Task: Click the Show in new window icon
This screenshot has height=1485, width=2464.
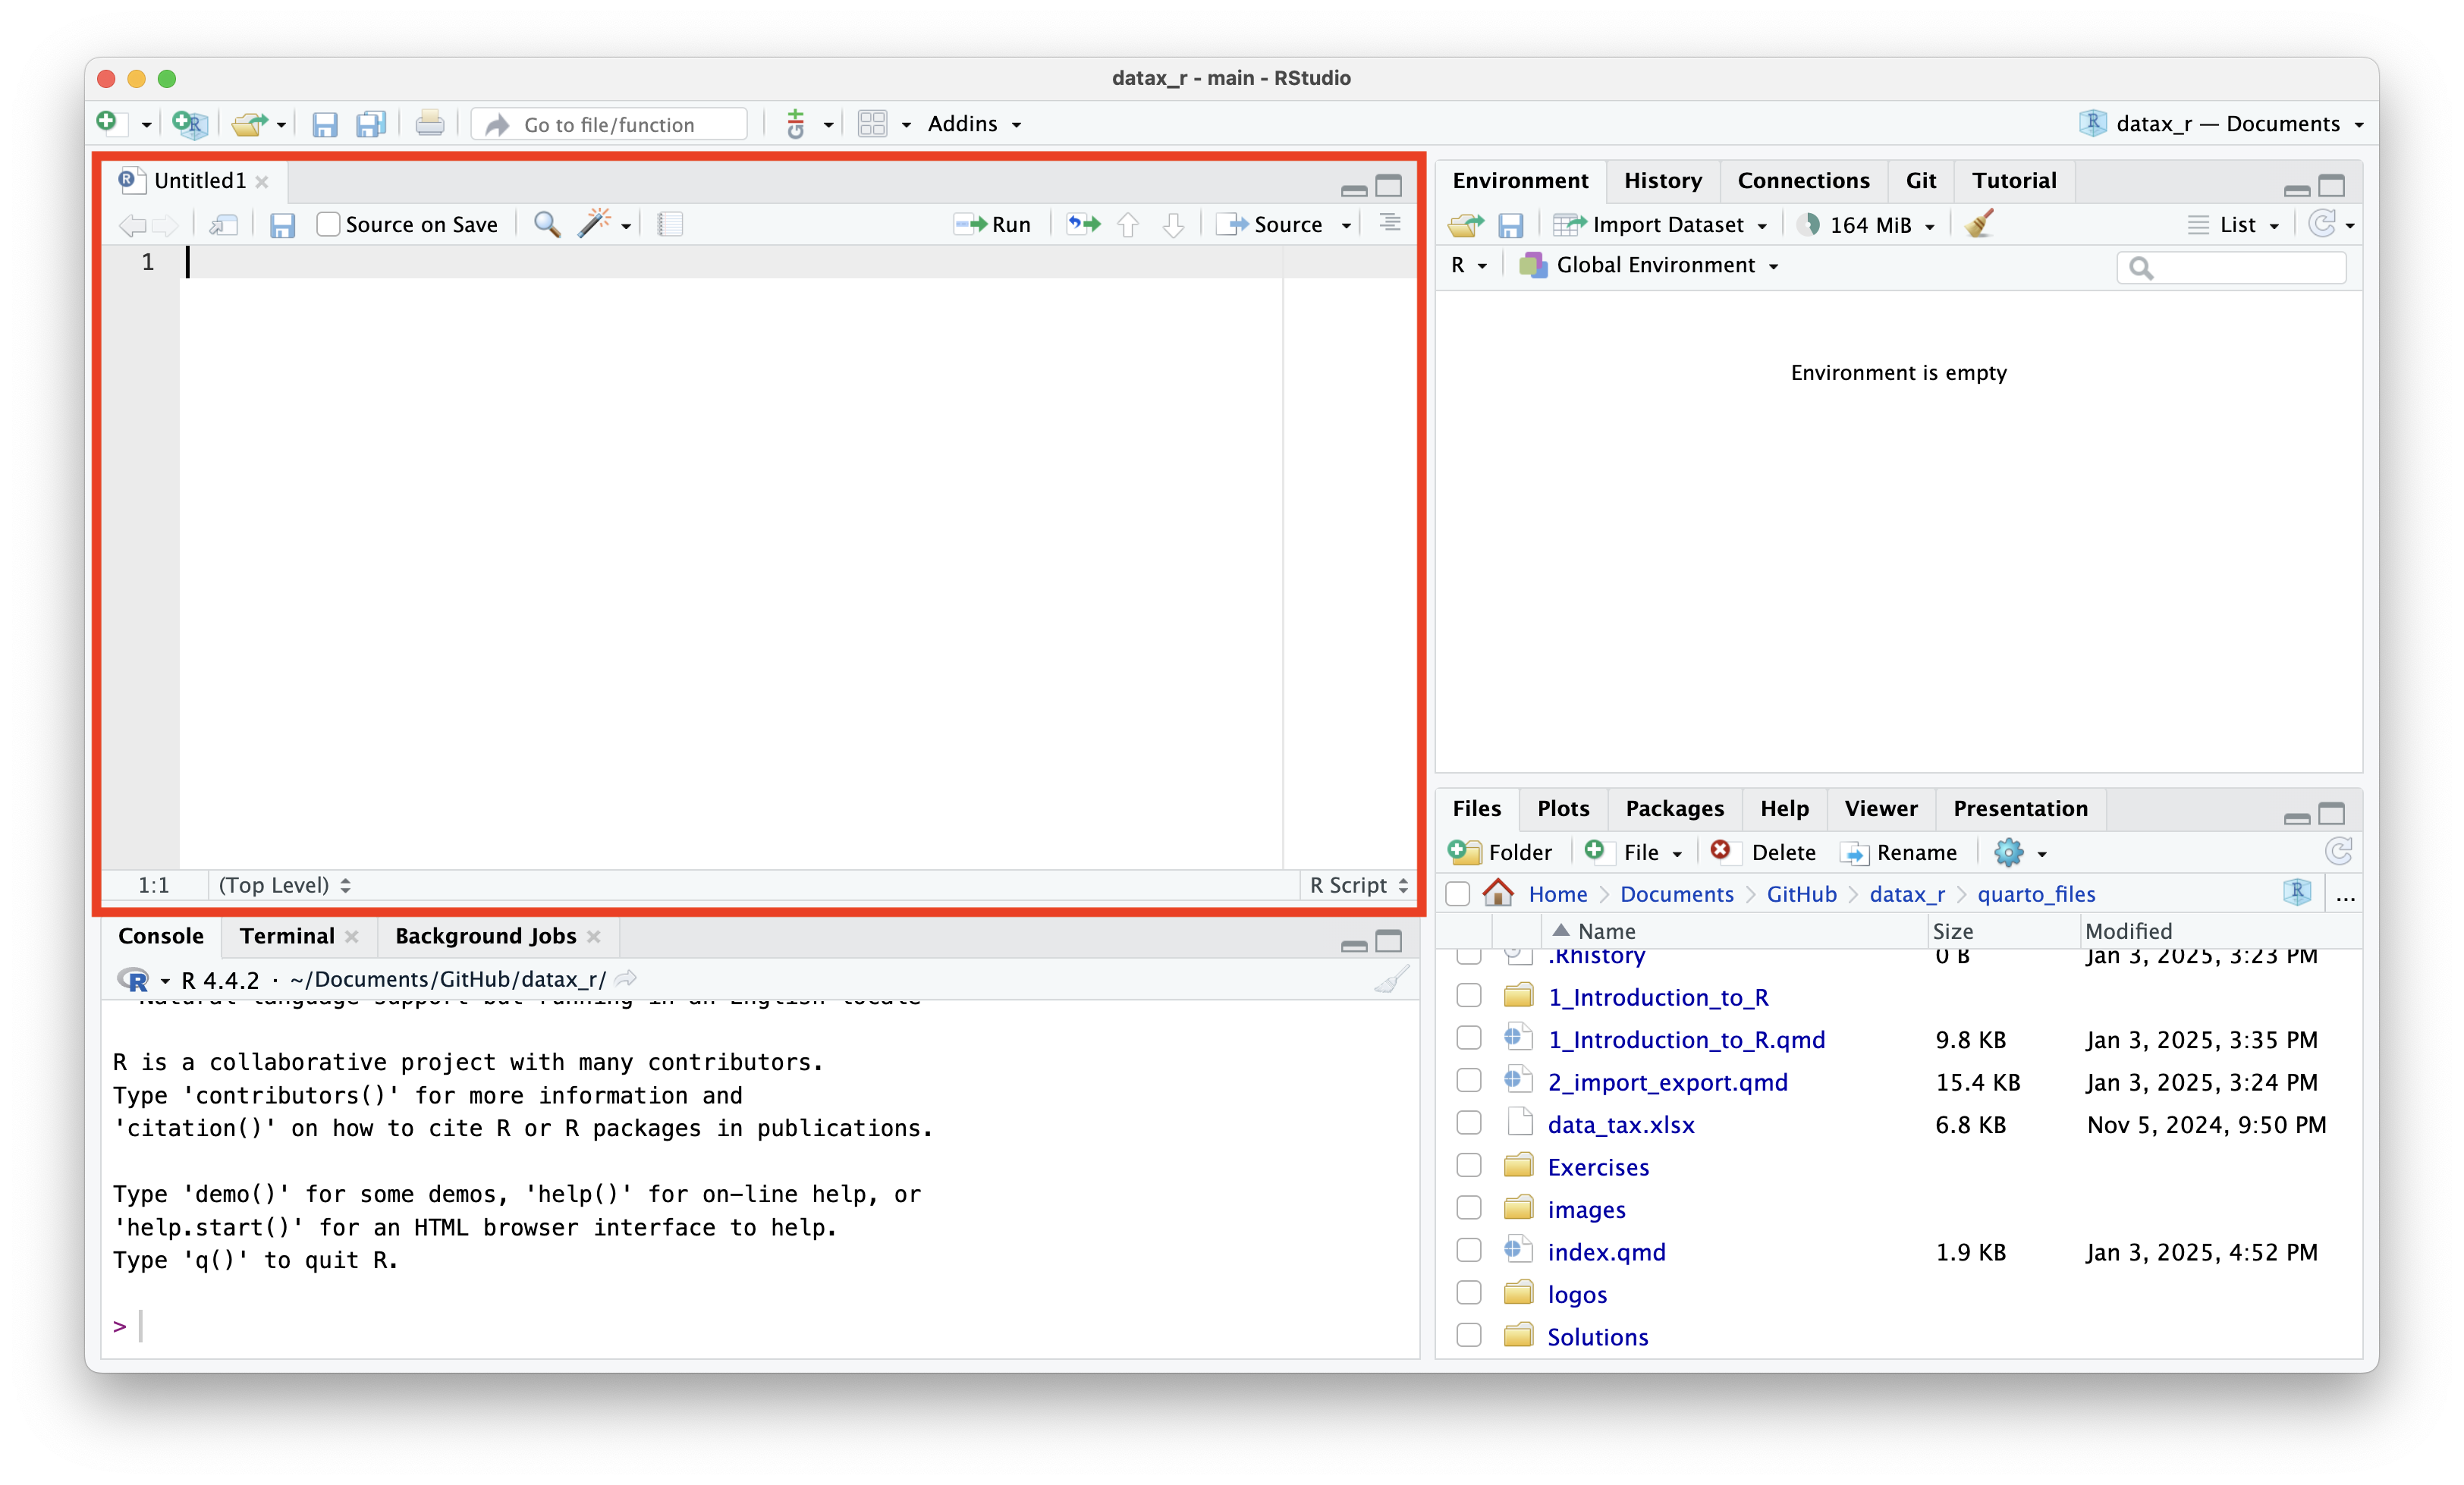Action: click(223, 224)
